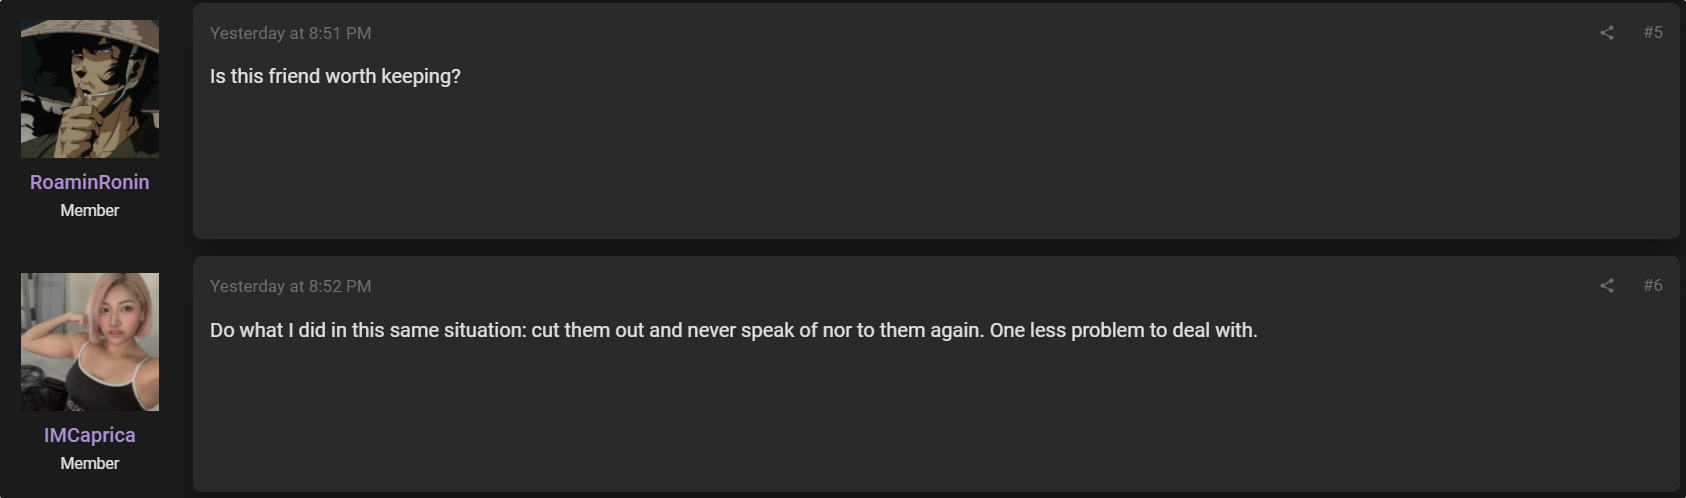The height and width of the screenshot is (498, 1686).
Task: Open RoaminRonin's avatar image
Action: coord(90,89)
